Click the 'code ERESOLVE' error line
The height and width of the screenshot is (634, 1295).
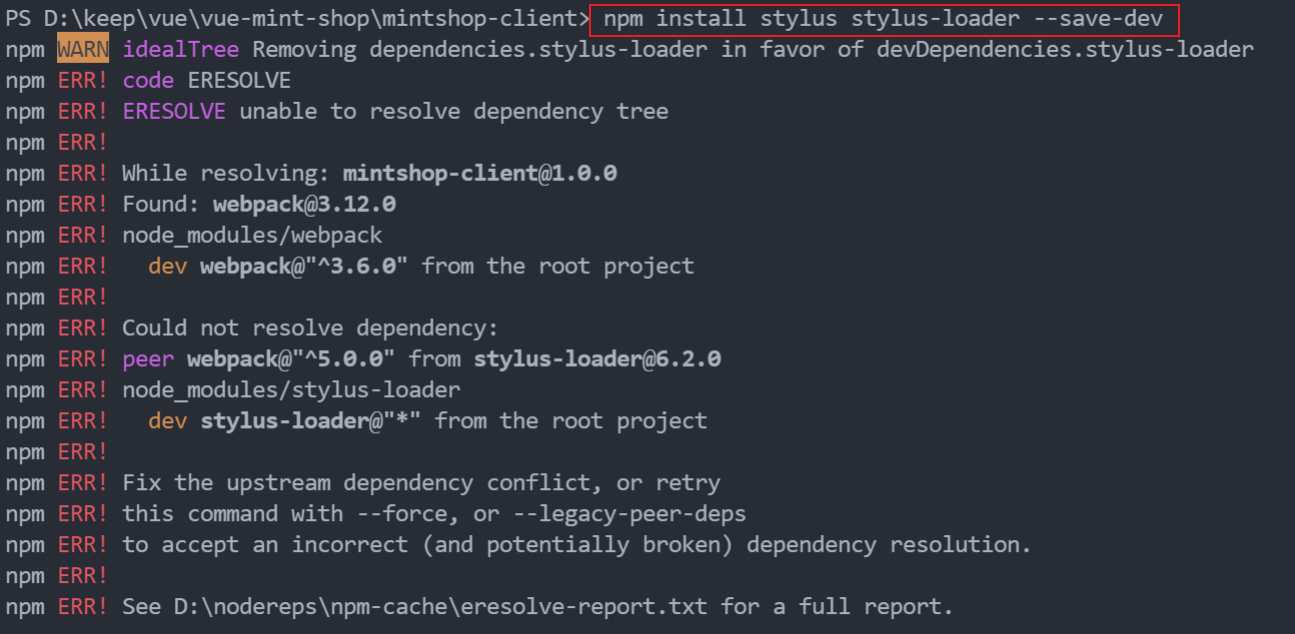pyautogui.click(x=207, y=80)
